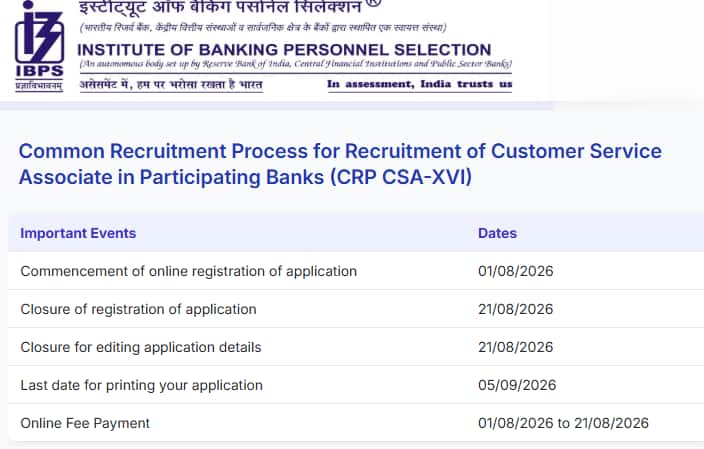Click the Dates column header
This screenshot has width=704, height=449.
click(x=497, y=233)
